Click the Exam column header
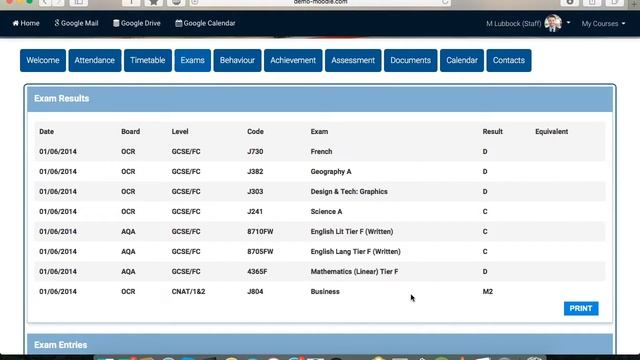This screenshot has height=360, width=640. point(319,131)
